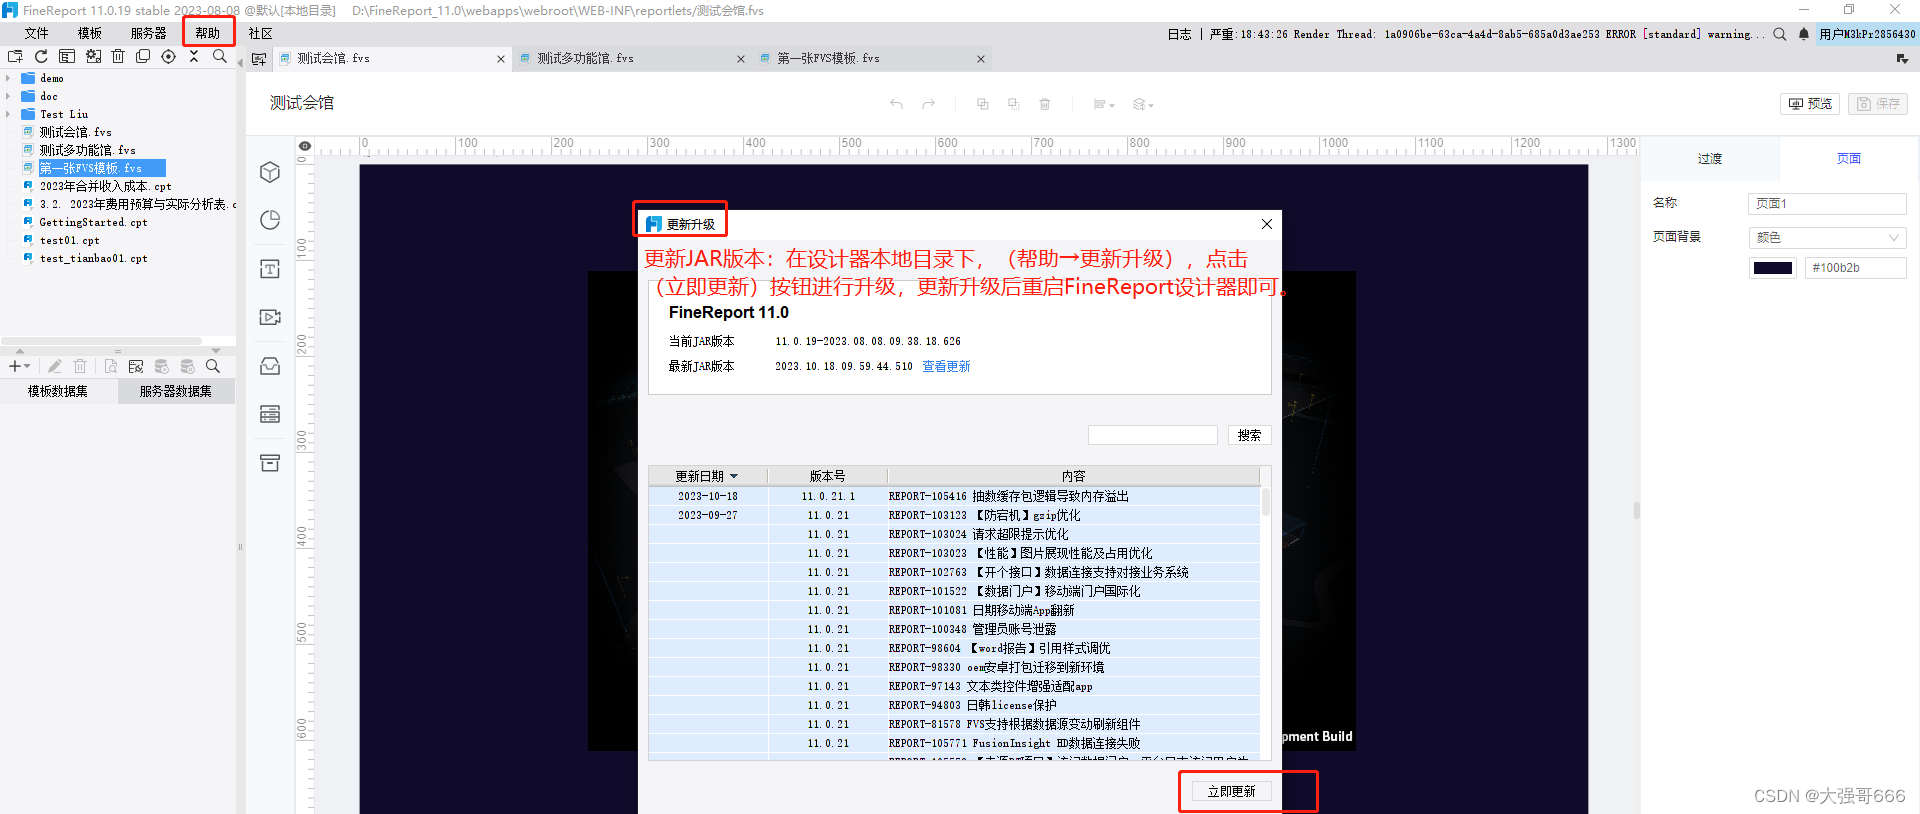Image resolution: width=1920 pixels, height=814 pixels.
Task: Select the 服务器数据集 tab
Action: [x=176, y=391]
